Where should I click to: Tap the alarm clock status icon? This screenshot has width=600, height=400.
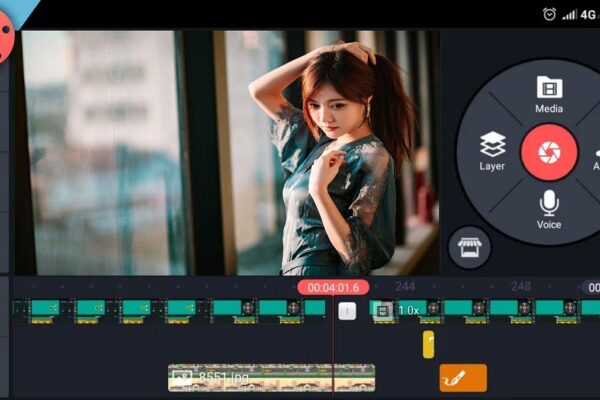(x=549, y=15)
